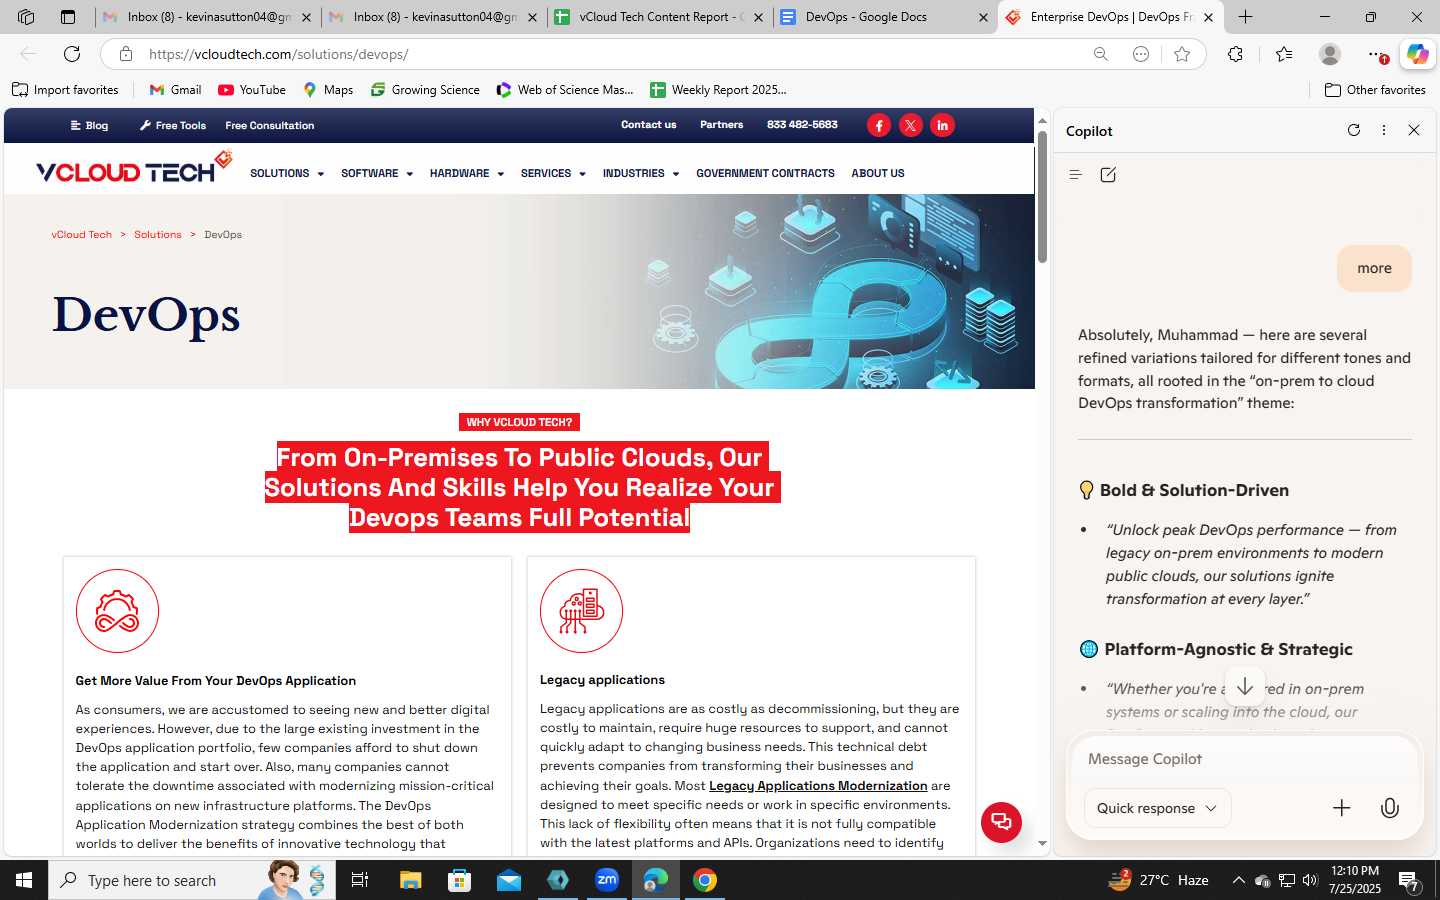Click Free Consultation link
This screenshot has height=900, width=1440.
270,125
